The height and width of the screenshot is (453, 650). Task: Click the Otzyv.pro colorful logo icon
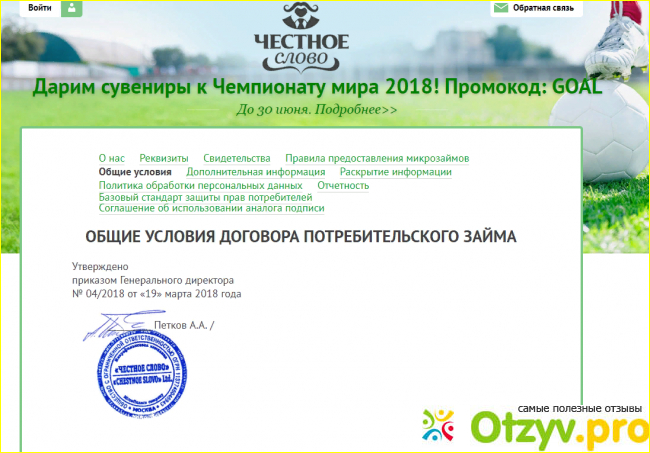pyautogui.click(x=438, y=426)
